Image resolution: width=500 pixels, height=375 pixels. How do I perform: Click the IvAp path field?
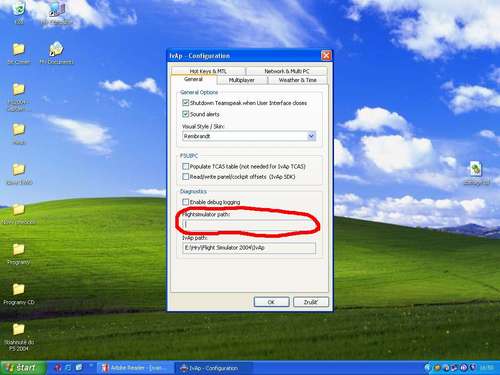coord(249,248)
